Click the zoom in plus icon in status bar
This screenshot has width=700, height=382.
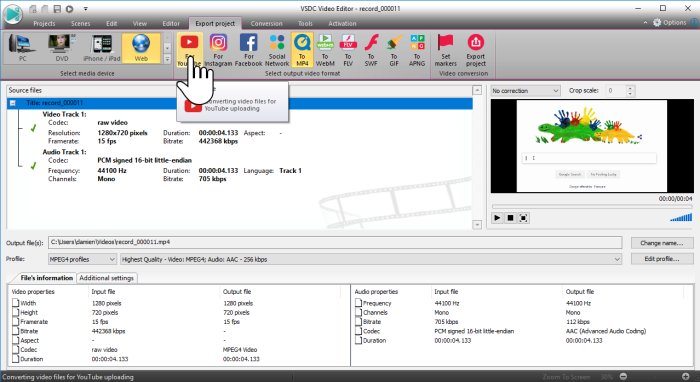[x=686, y=377]
